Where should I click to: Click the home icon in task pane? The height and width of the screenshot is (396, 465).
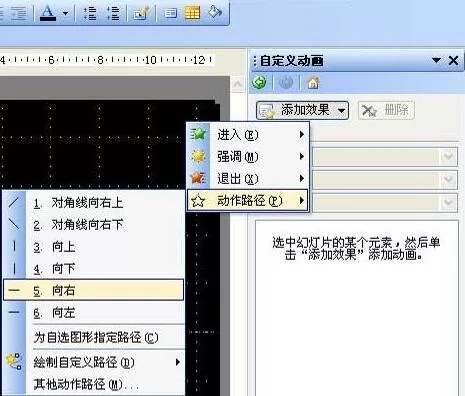[x=313, y=82]
